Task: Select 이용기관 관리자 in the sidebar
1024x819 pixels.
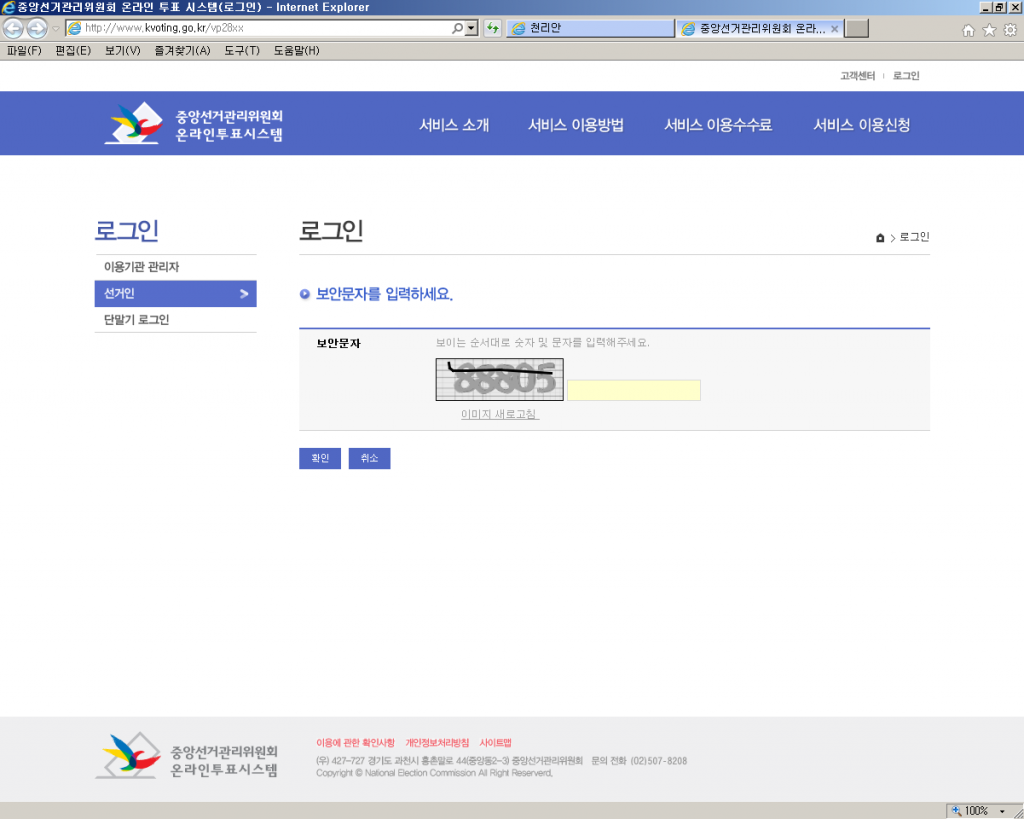Action: click(142, 267)
